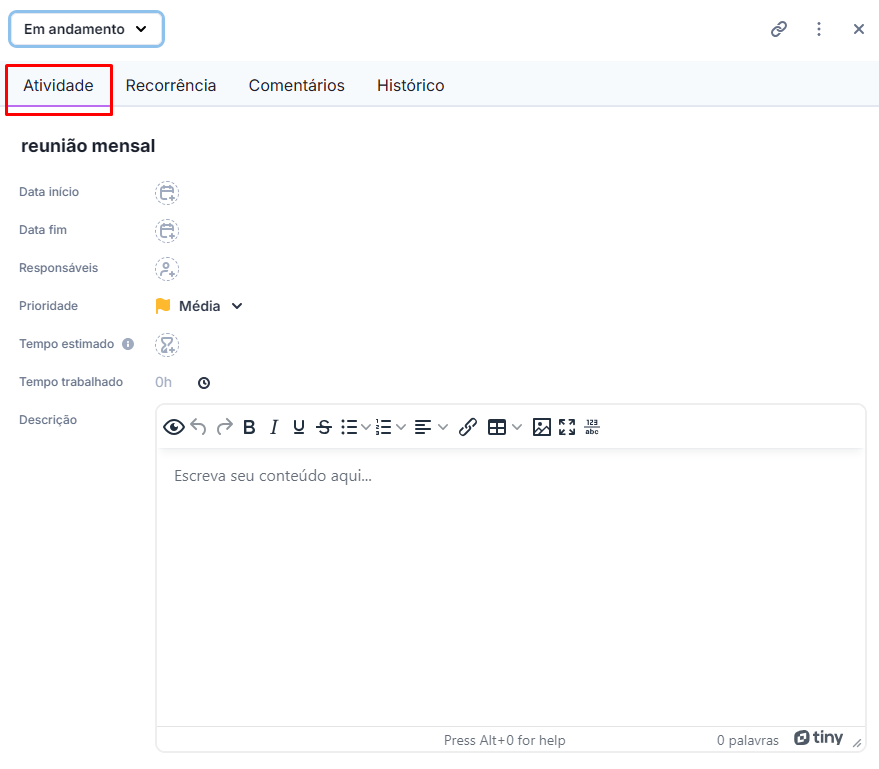Expand the table insert dropdown arrow
This screenshot has width=879, height=769.
[517, 427]
